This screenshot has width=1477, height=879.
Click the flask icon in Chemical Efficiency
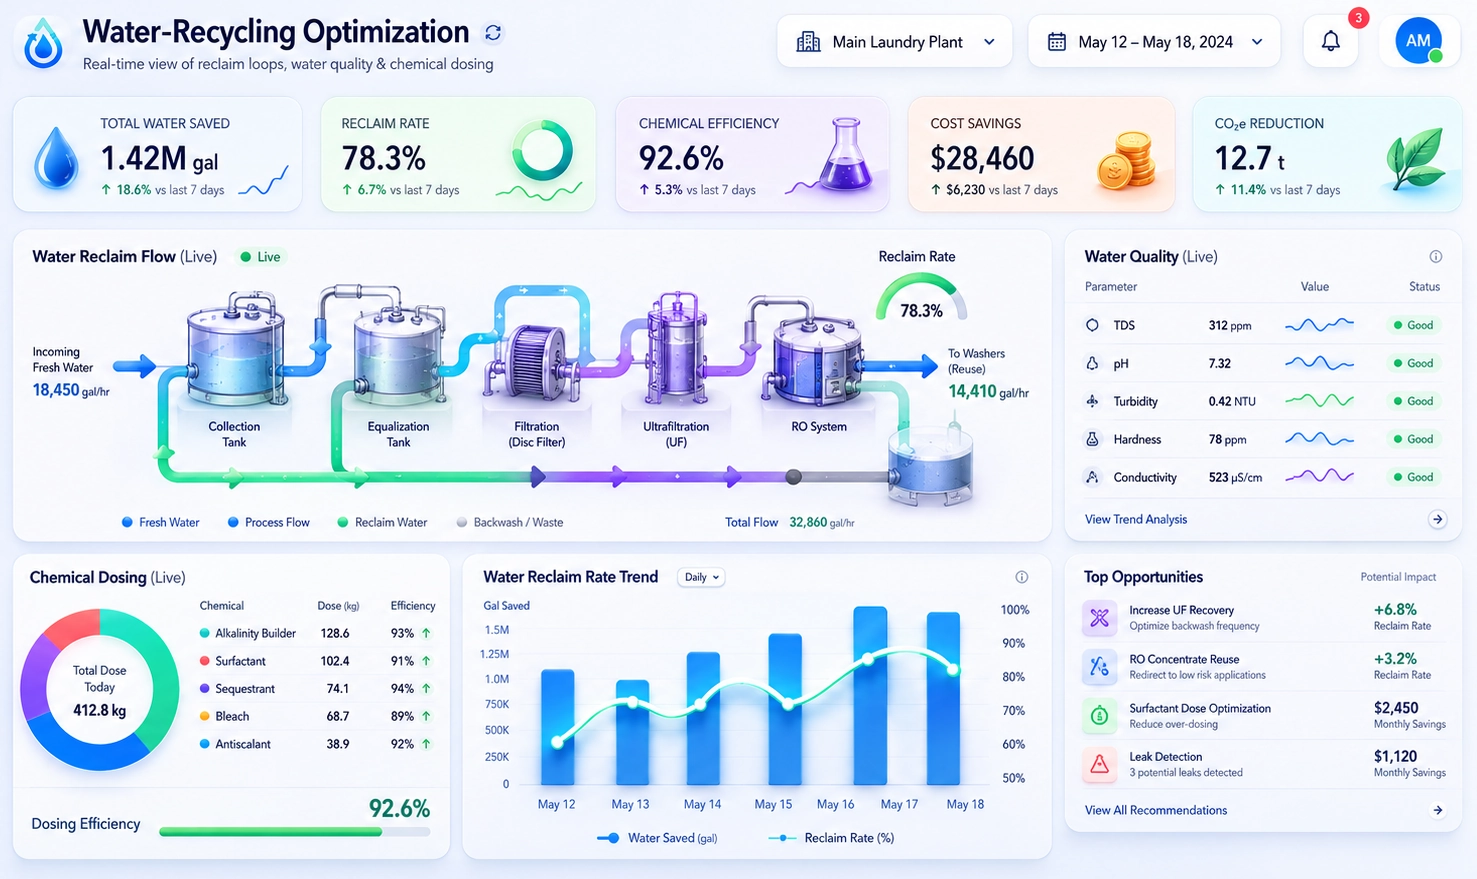click(845, 153)
